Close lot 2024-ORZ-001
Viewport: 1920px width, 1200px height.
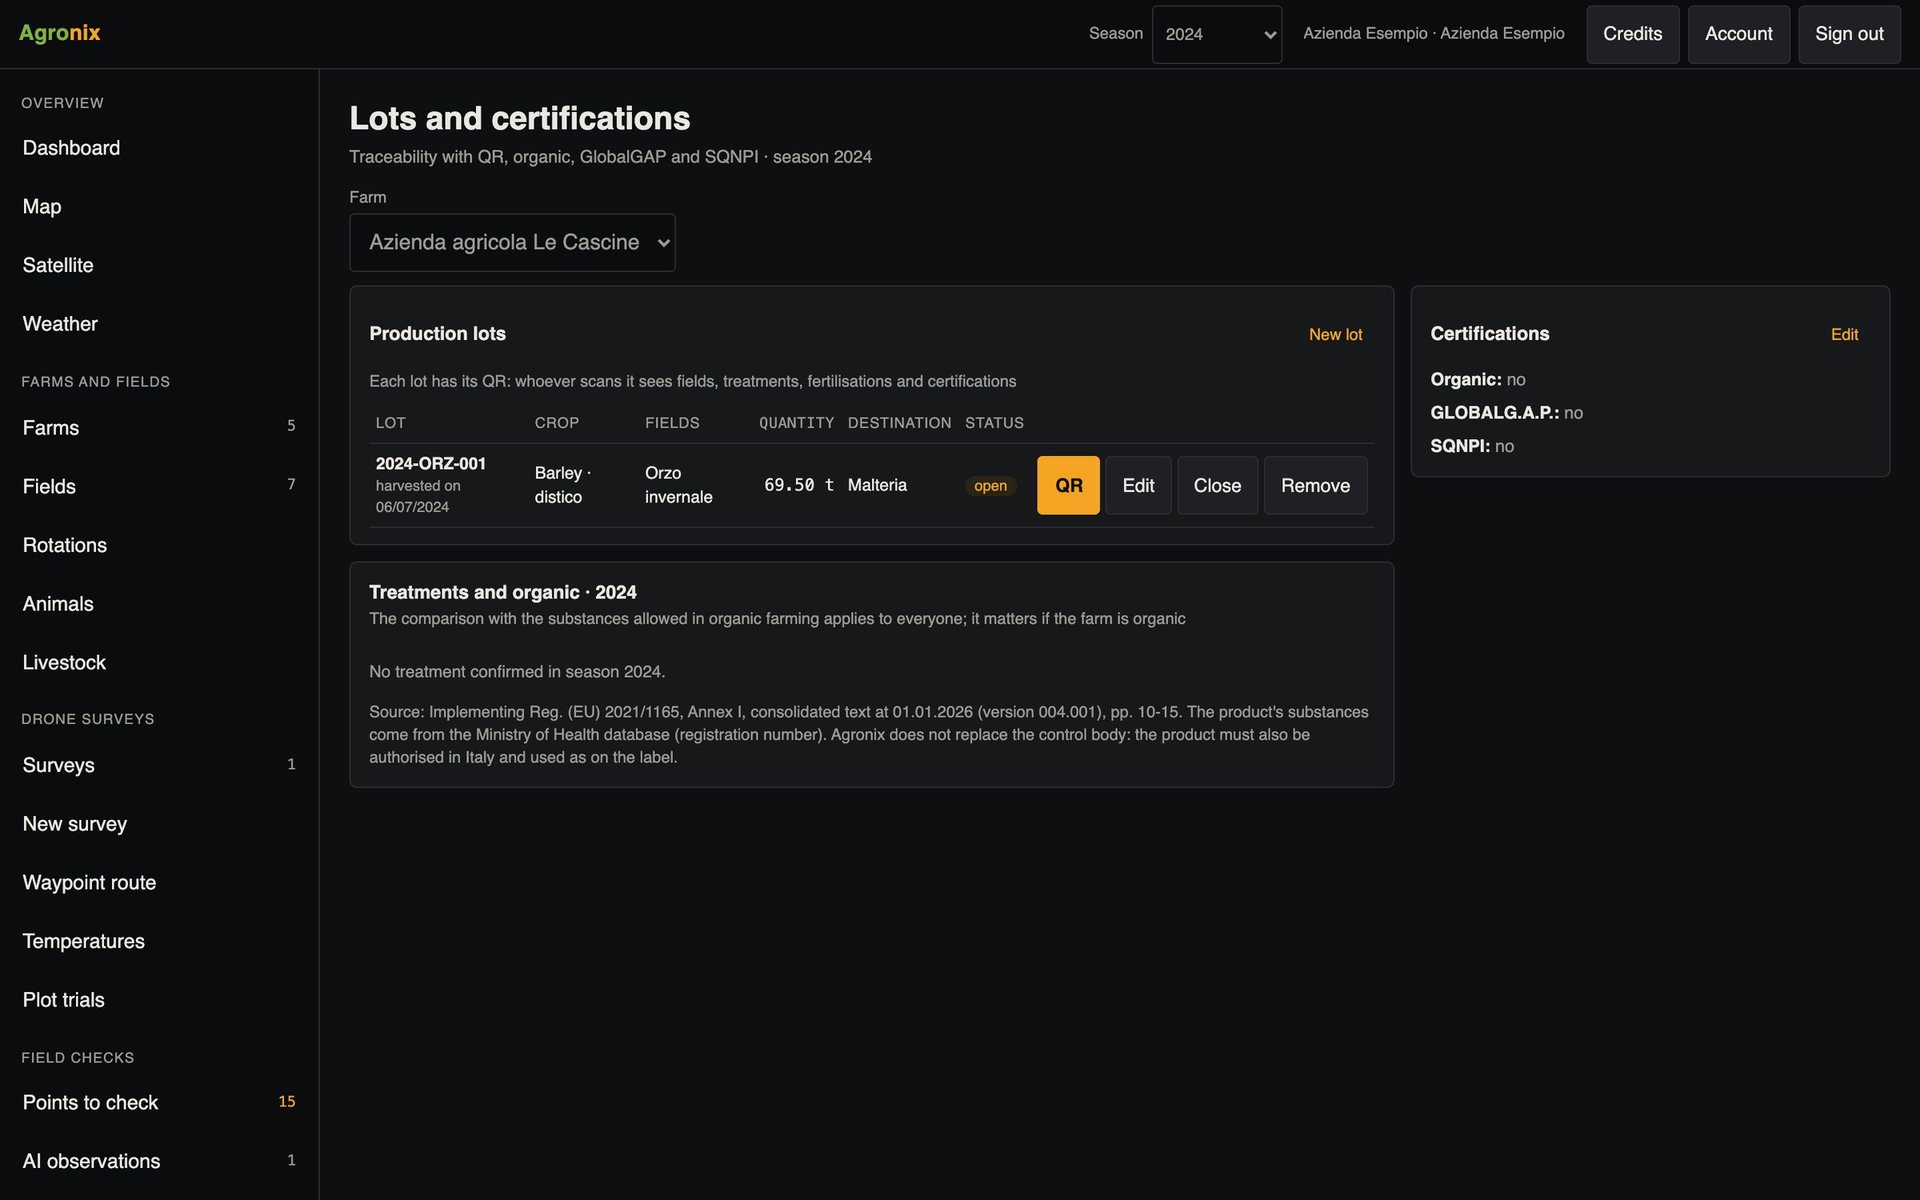click(1217, 485)
